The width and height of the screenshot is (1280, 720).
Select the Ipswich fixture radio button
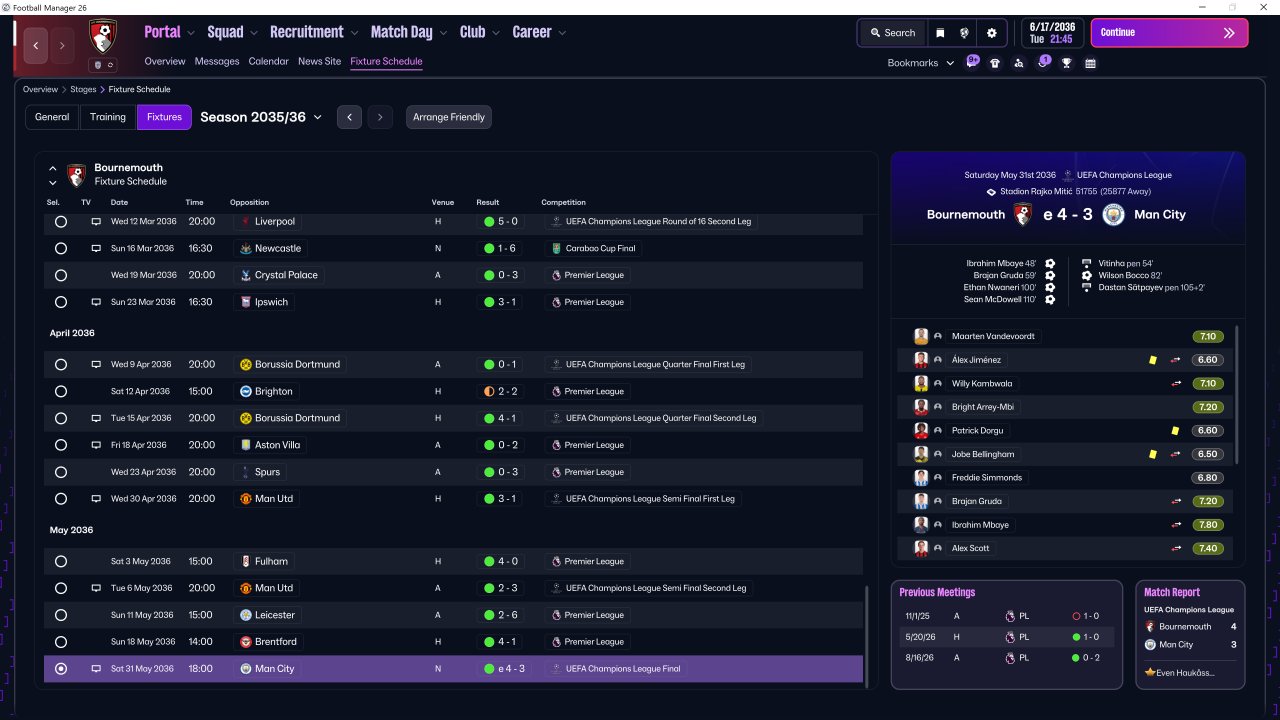pyautogui.click(x=61, y=302)
